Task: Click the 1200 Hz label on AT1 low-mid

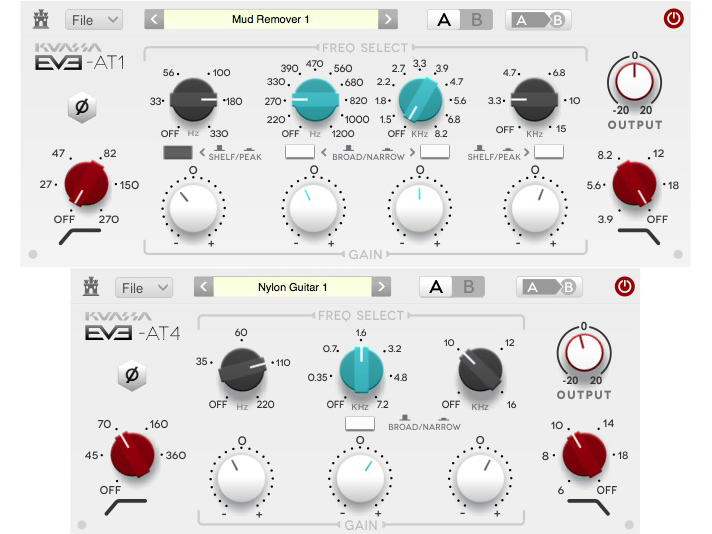Action: pyautogui.click(x=343, y=134)
